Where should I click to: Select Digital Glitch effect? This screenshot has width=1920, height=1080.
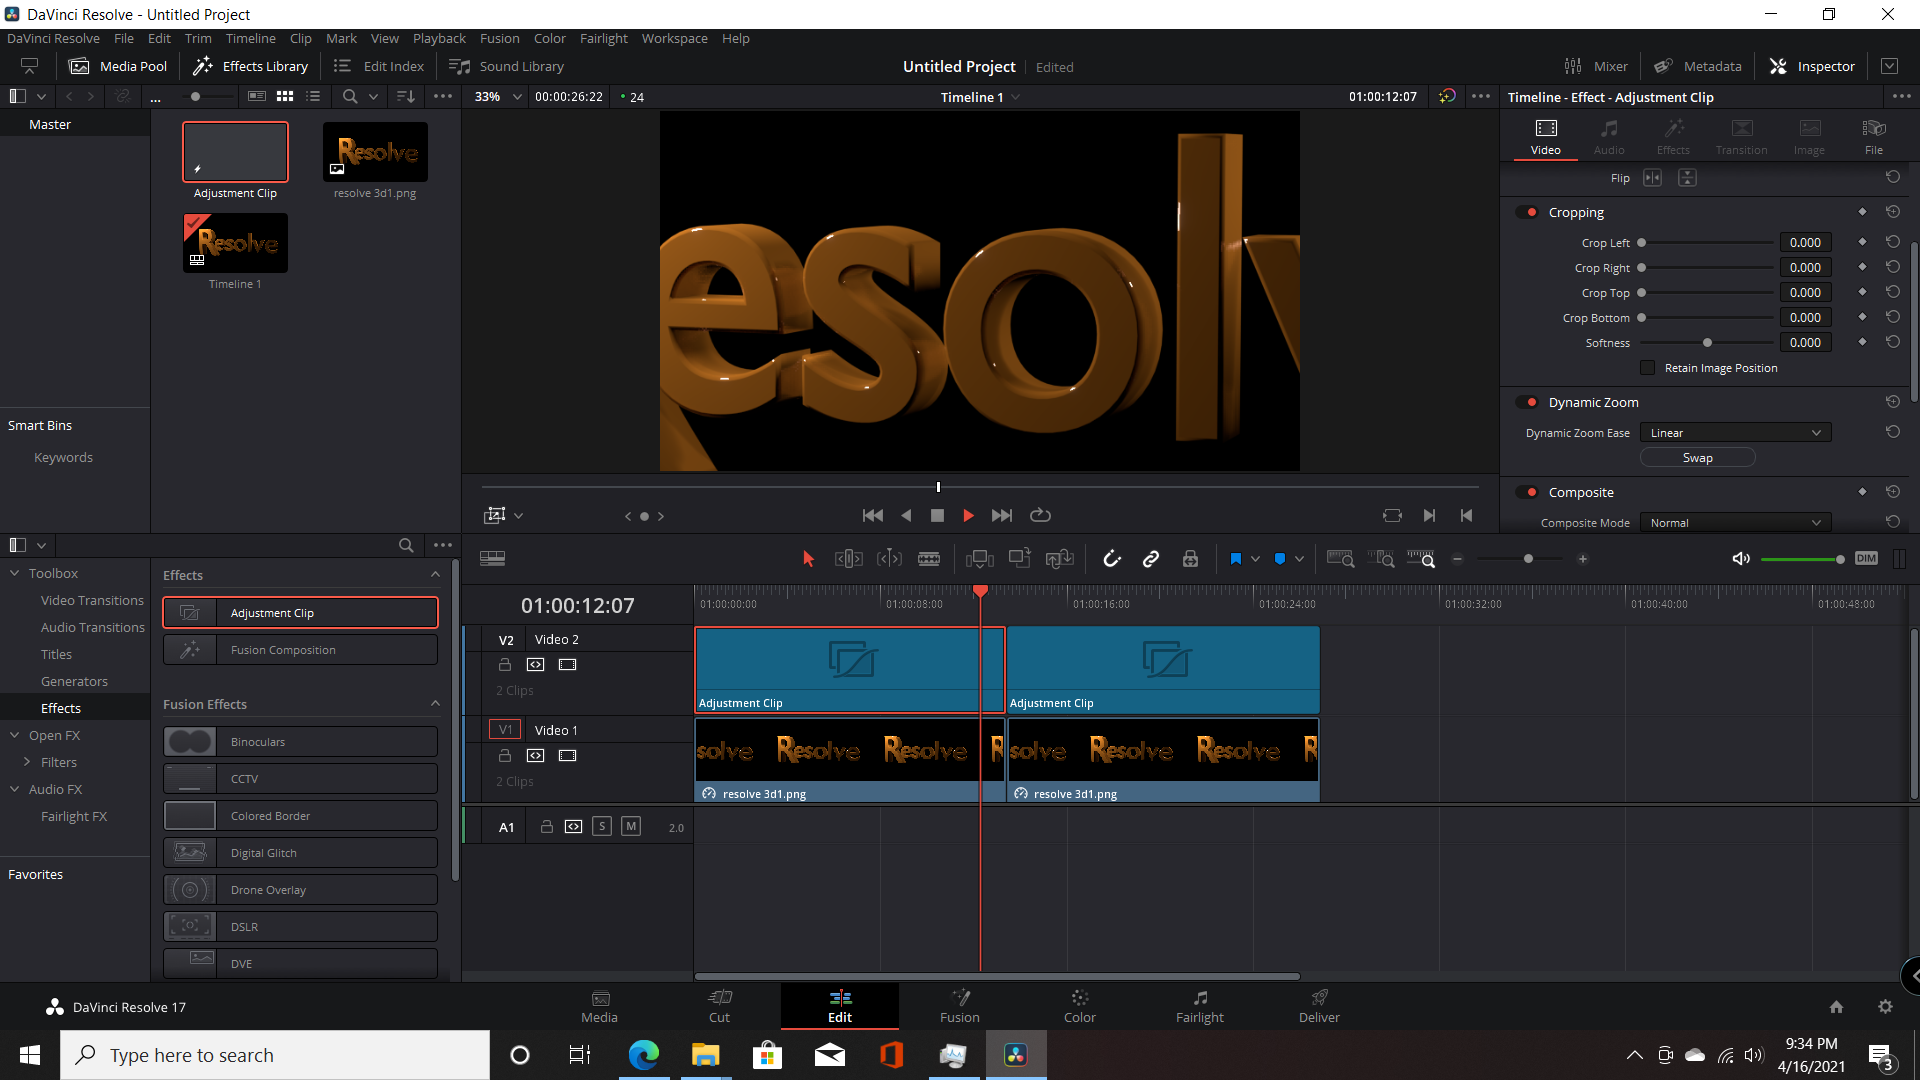pyautogui.click(x=300, y=853)
